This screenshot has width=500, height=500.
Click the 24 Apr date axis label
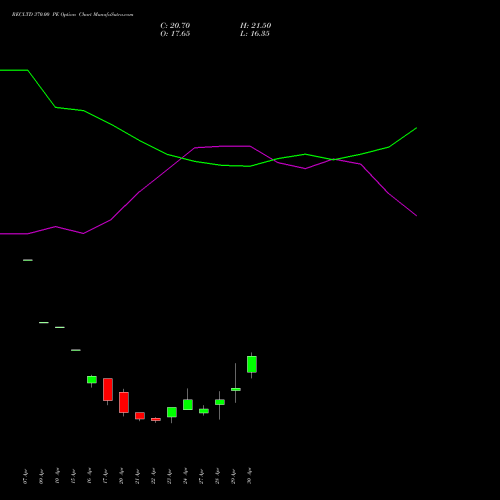click(x=185, y=477)
